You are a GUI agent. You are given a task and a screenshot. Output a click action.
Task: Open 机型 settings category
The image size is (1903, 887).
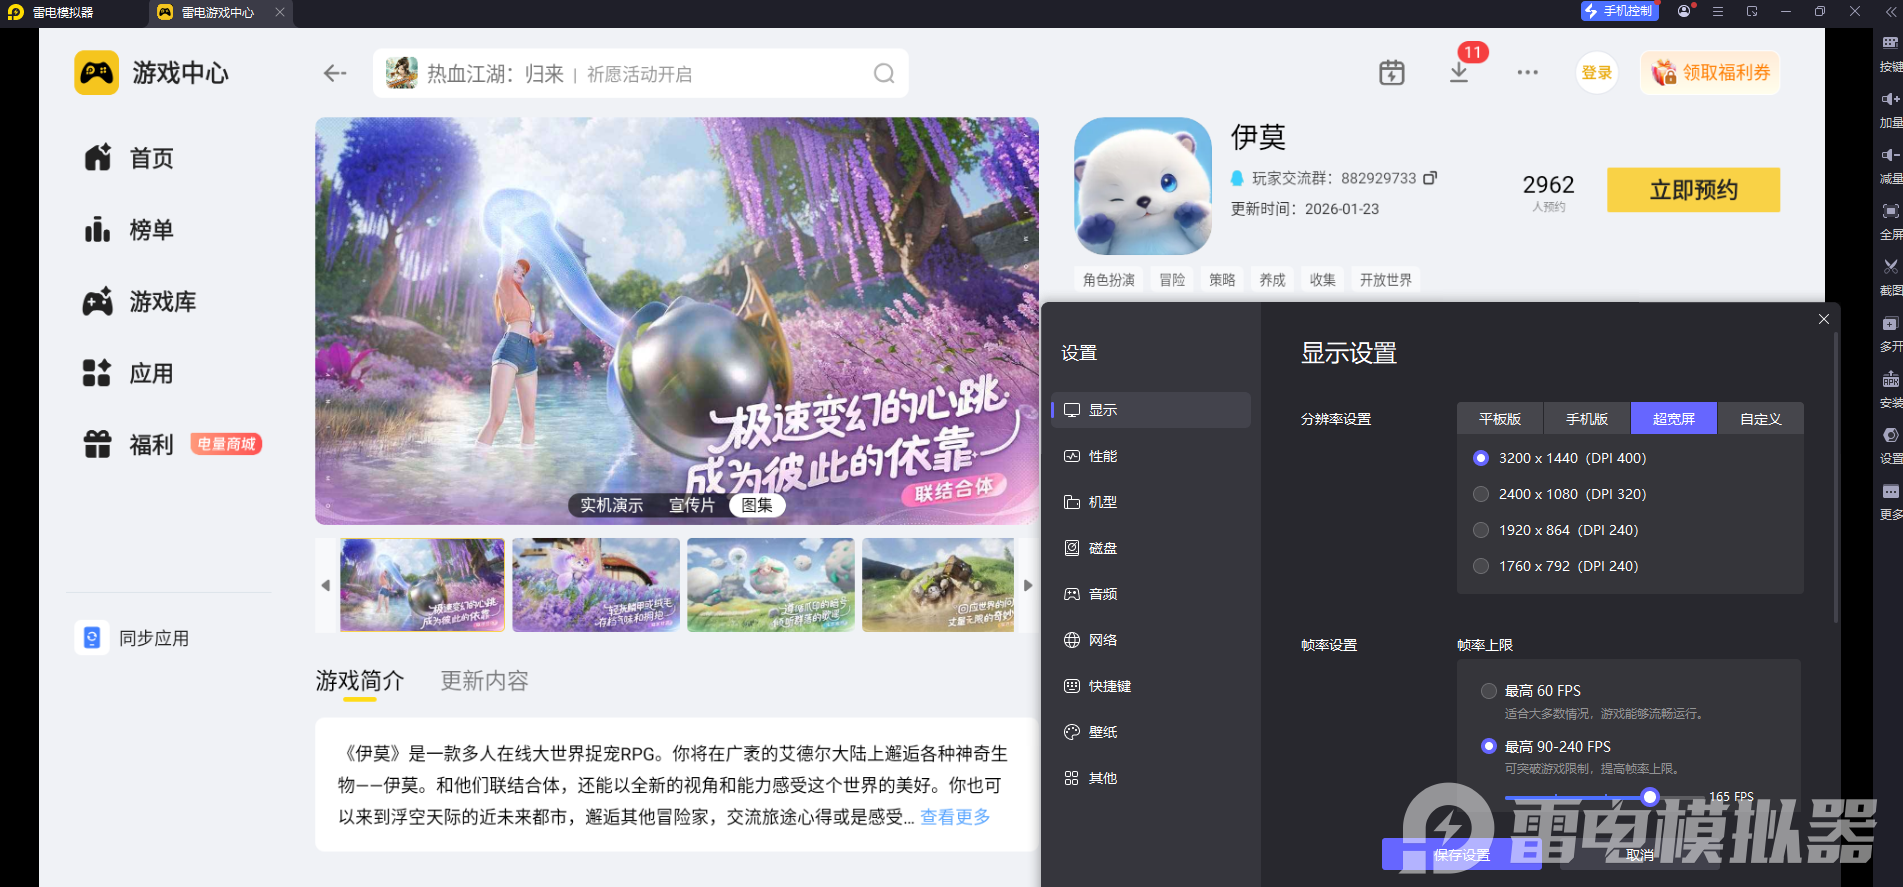[1151, 502]
